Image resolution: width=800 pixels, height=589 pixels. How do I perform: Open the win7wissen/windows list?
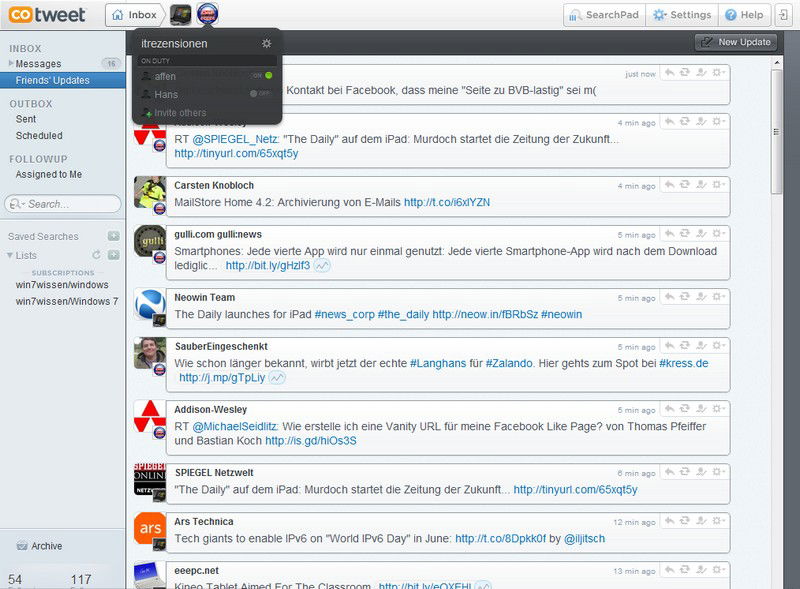coord(62,284)
